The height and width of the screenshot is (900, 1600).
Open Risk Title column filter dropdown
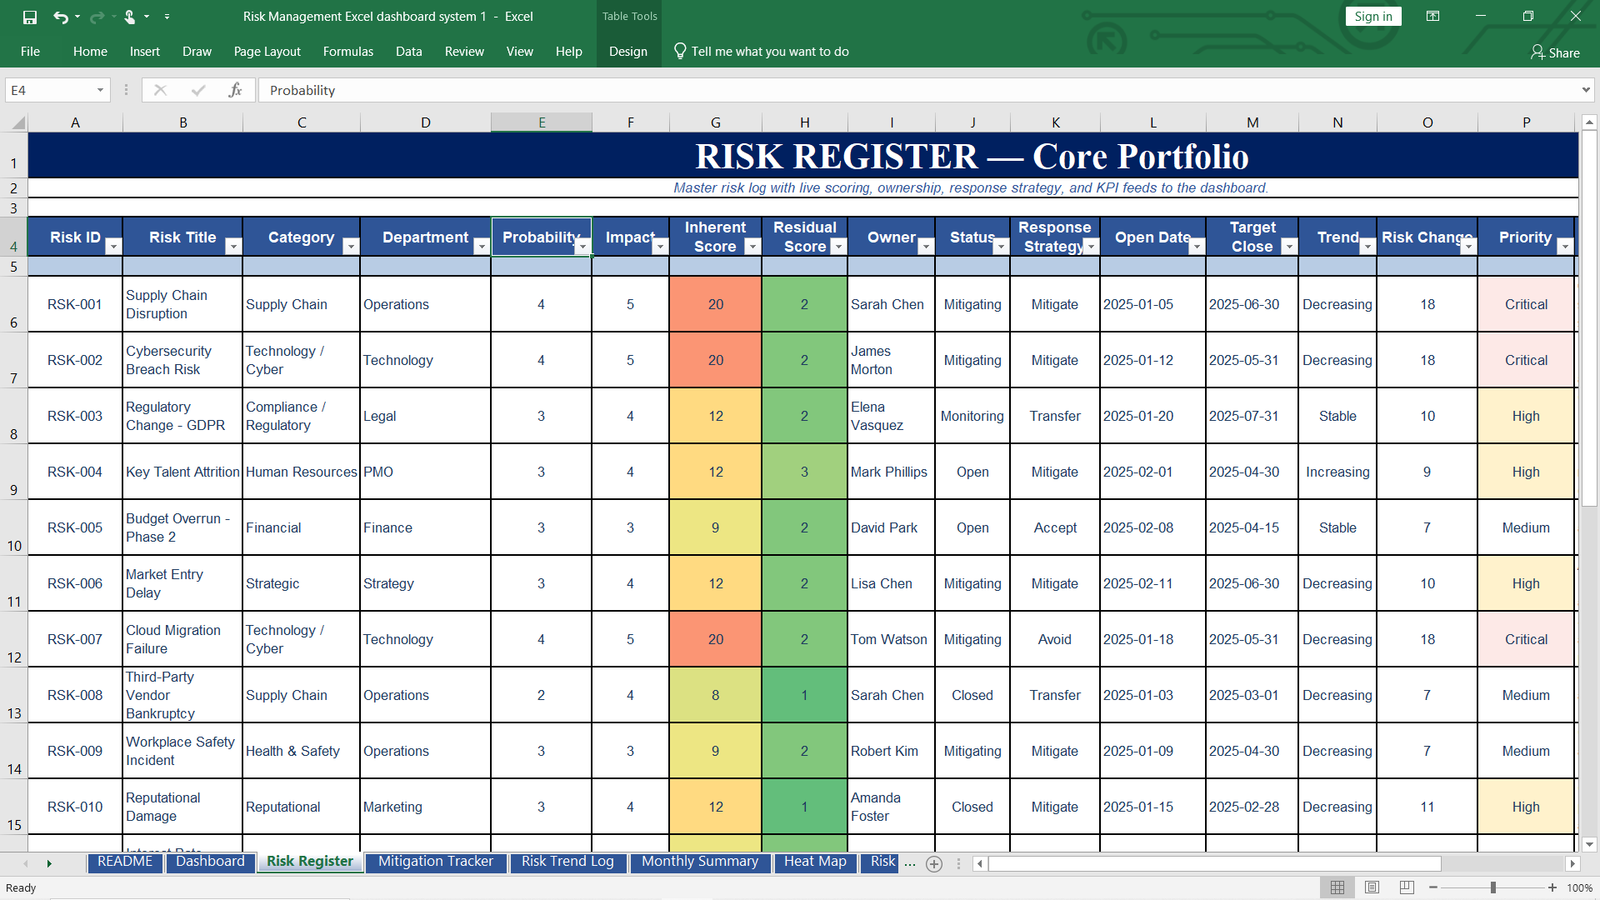point(233,246)
